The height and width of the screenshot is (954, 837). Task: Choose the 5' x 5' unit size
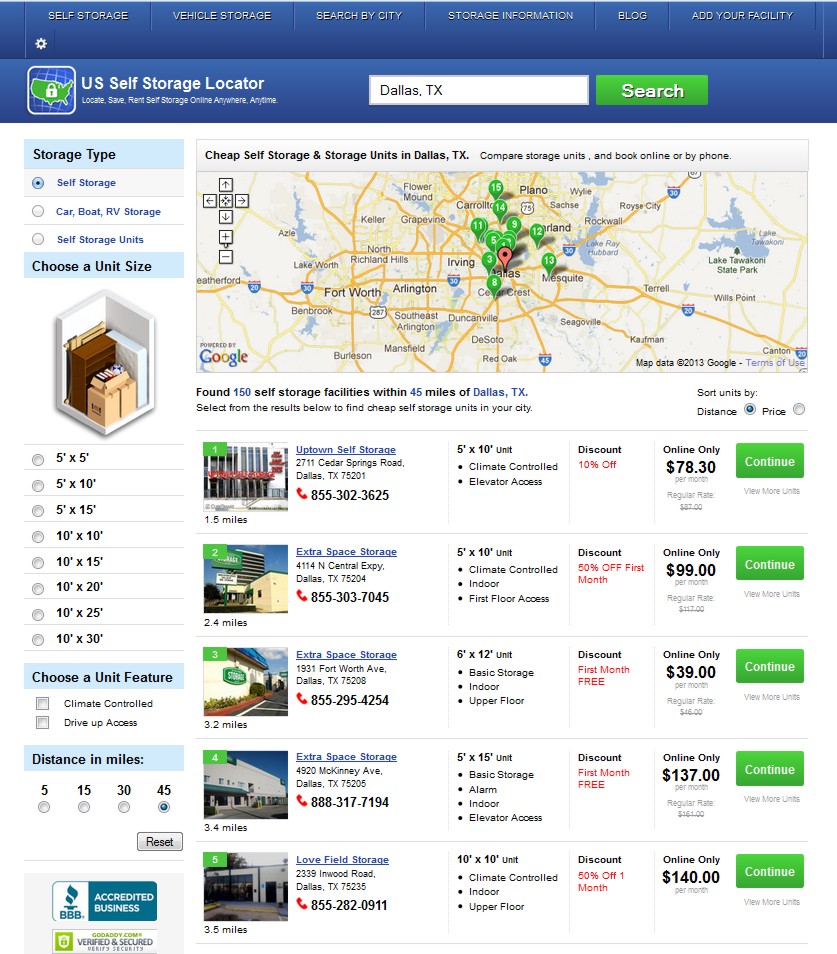pos(38,459)
